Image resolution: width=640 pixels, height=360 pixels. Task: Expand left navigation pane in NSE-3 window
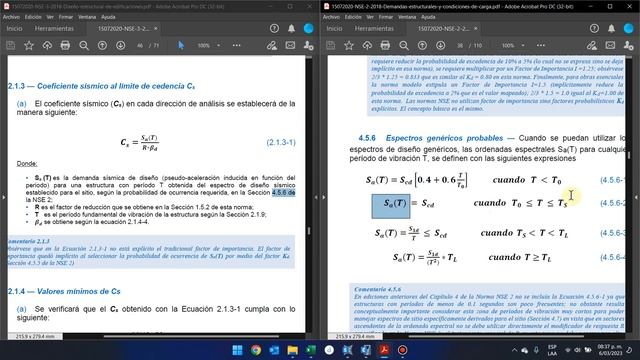click(3, 198)
